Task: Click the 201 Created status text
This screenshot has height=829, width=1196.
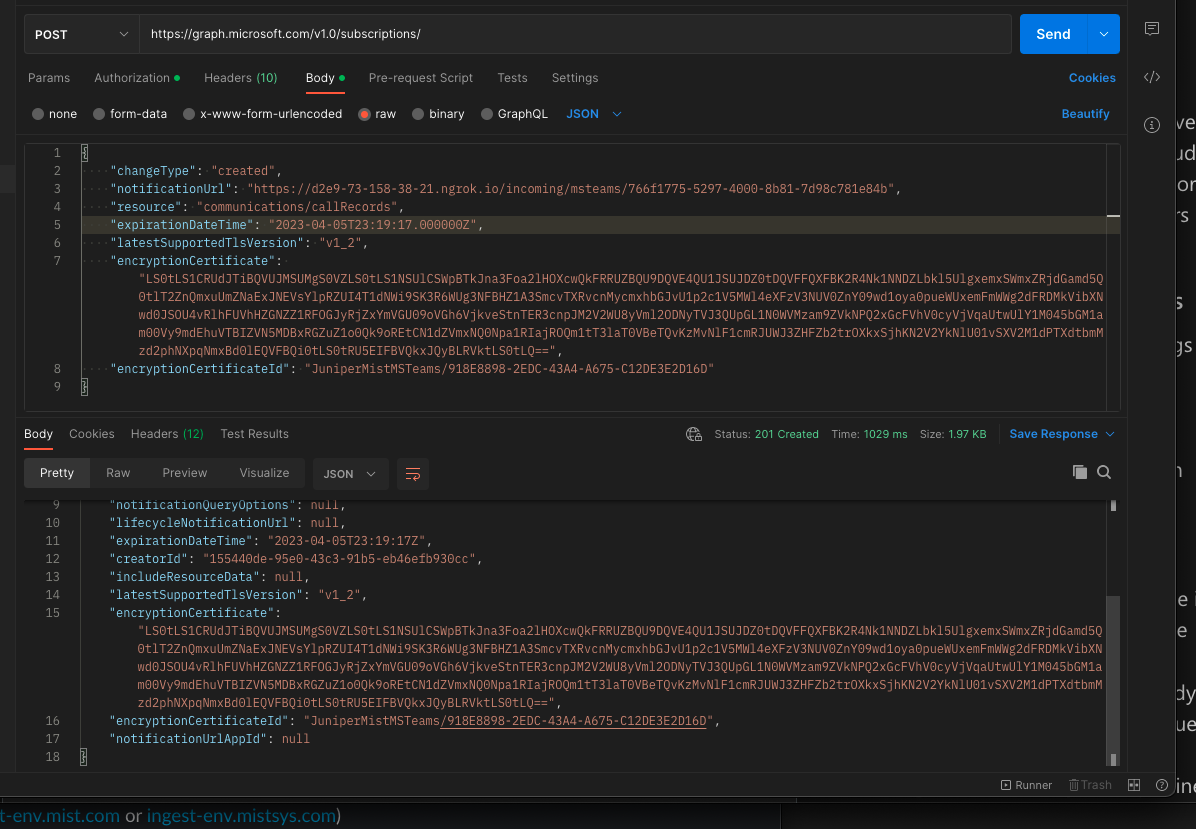Action: (786, 434)
